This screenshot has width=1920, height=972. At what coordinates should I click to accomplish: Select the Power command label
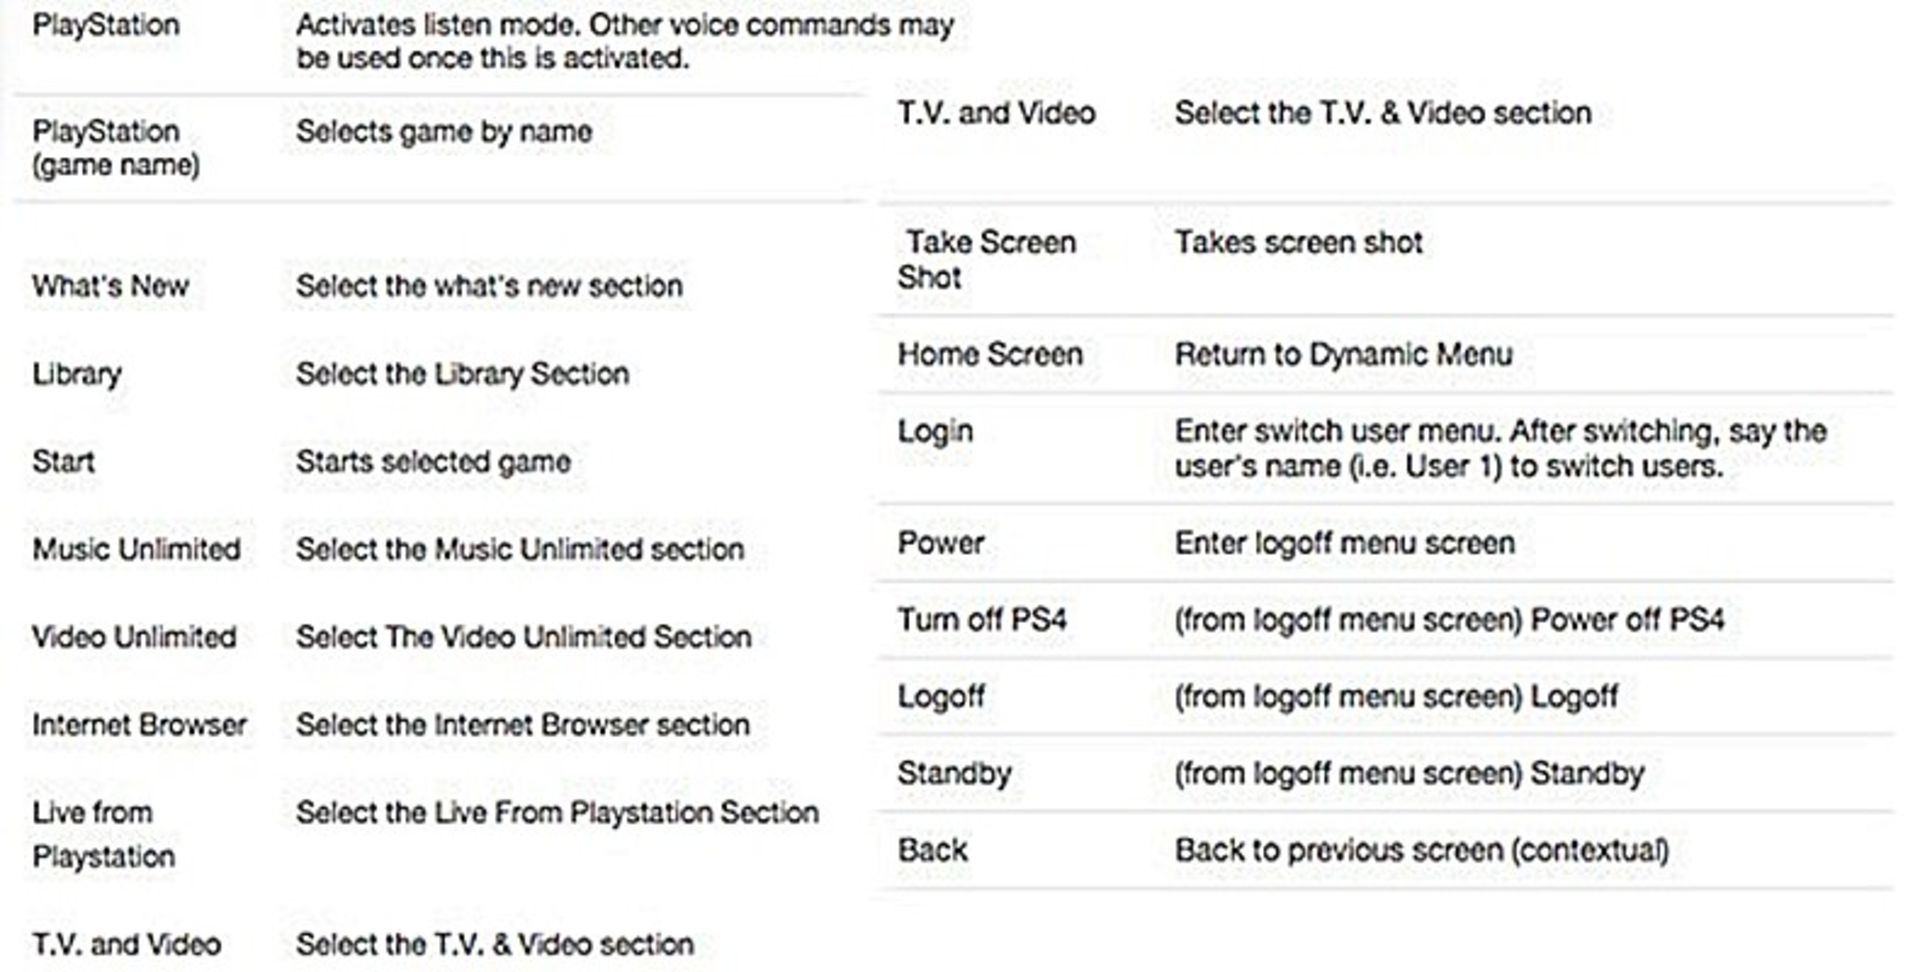click(x=940, y=543)
